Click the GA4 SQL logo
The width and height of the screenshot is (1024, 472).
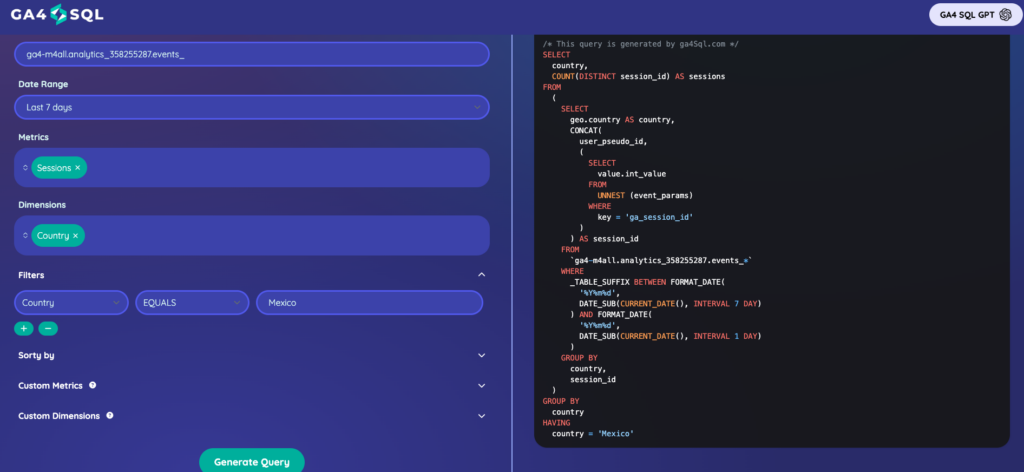tap(57, 14)
